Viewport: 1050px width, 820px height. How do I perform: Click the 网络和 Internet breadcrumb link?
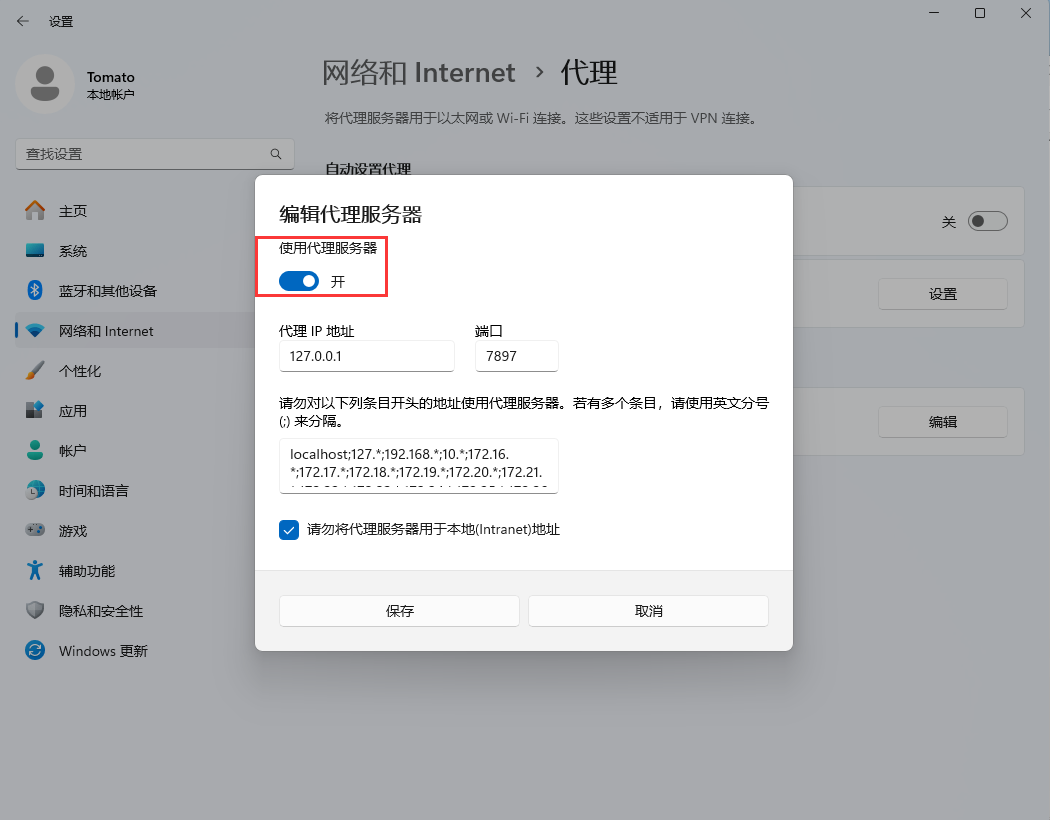tap(418, 73)
